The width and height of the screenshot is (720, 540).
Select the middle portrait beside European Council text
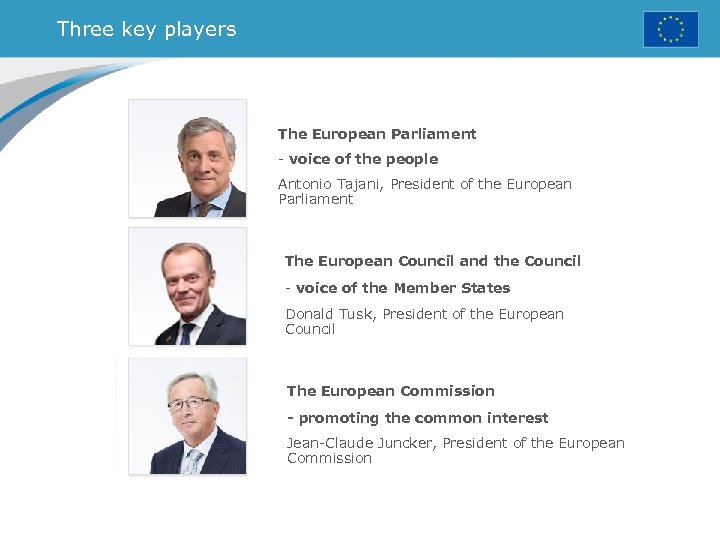[187, 286]
